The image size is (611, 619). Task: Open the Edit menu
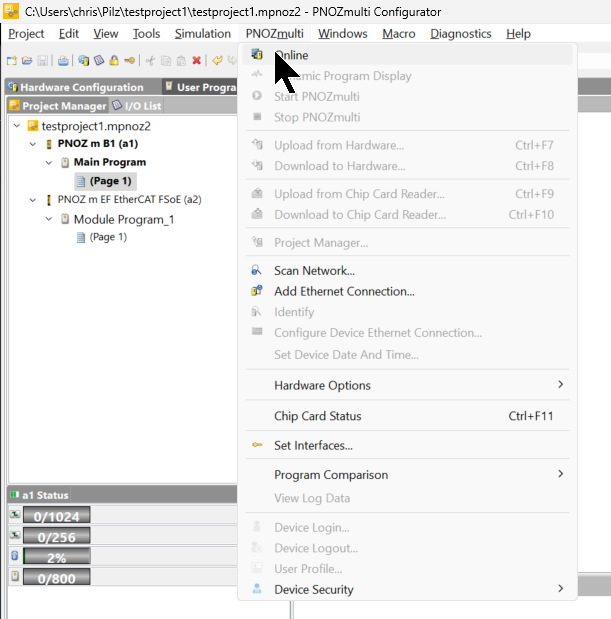(x=69, y=34)
